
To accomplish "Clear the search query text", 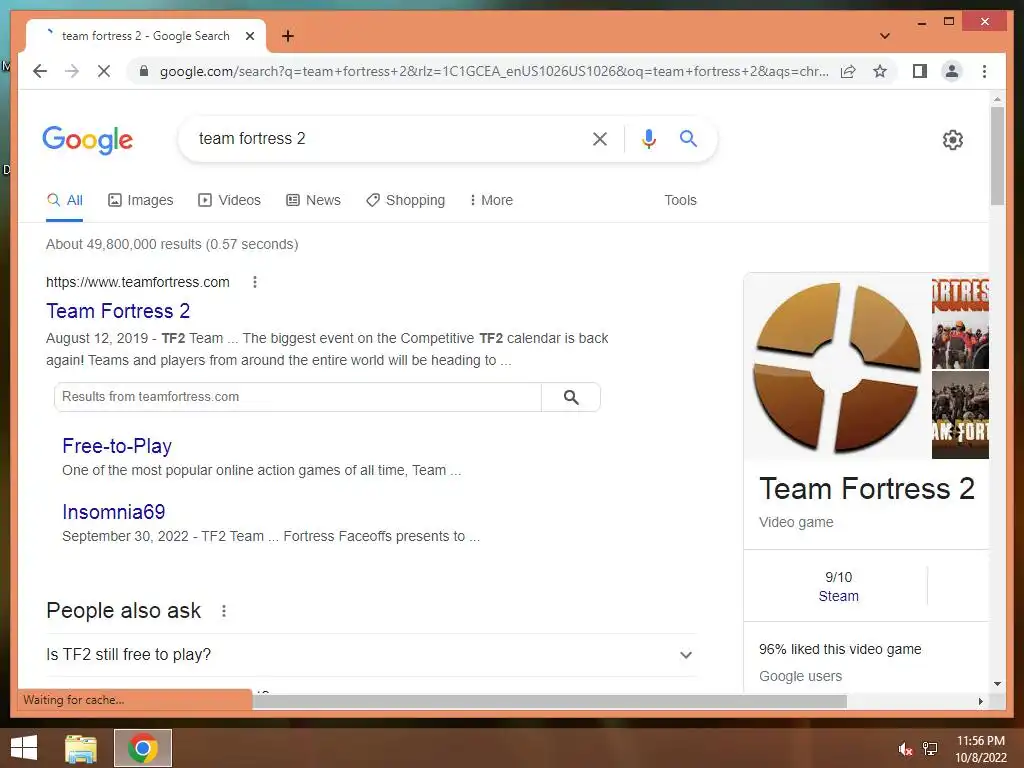I will pos(600,138).
